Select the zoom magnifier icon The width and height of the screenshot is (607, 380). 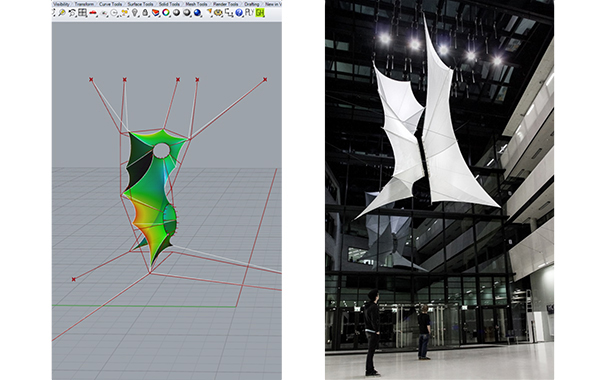pos(62,13)
